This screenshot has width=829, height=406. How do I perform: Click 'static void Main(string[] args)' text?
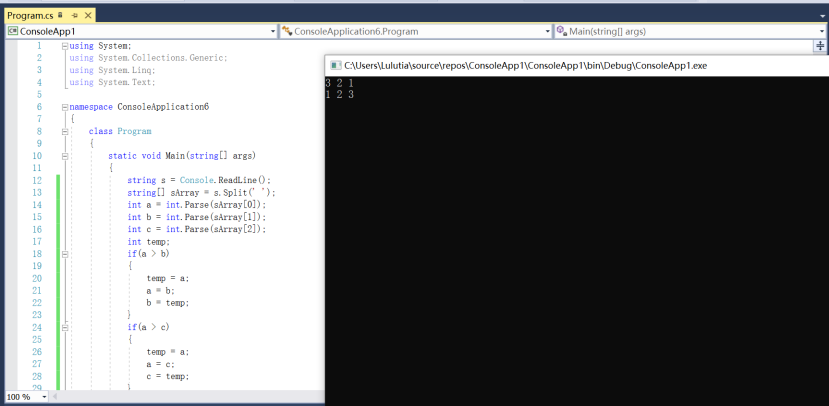tap(182, 156)
